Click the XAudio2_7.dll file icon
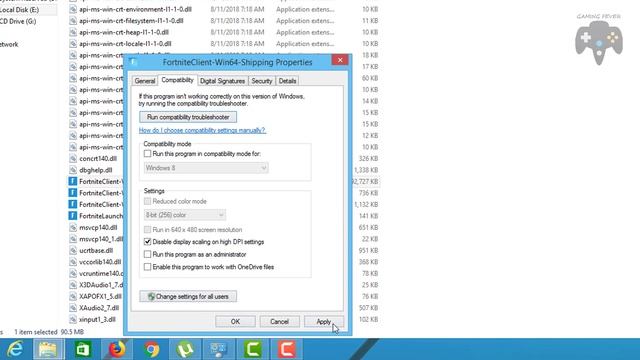The width and height of the screenshot is (640, 360). pyautogui.click(x=73, y=308)
